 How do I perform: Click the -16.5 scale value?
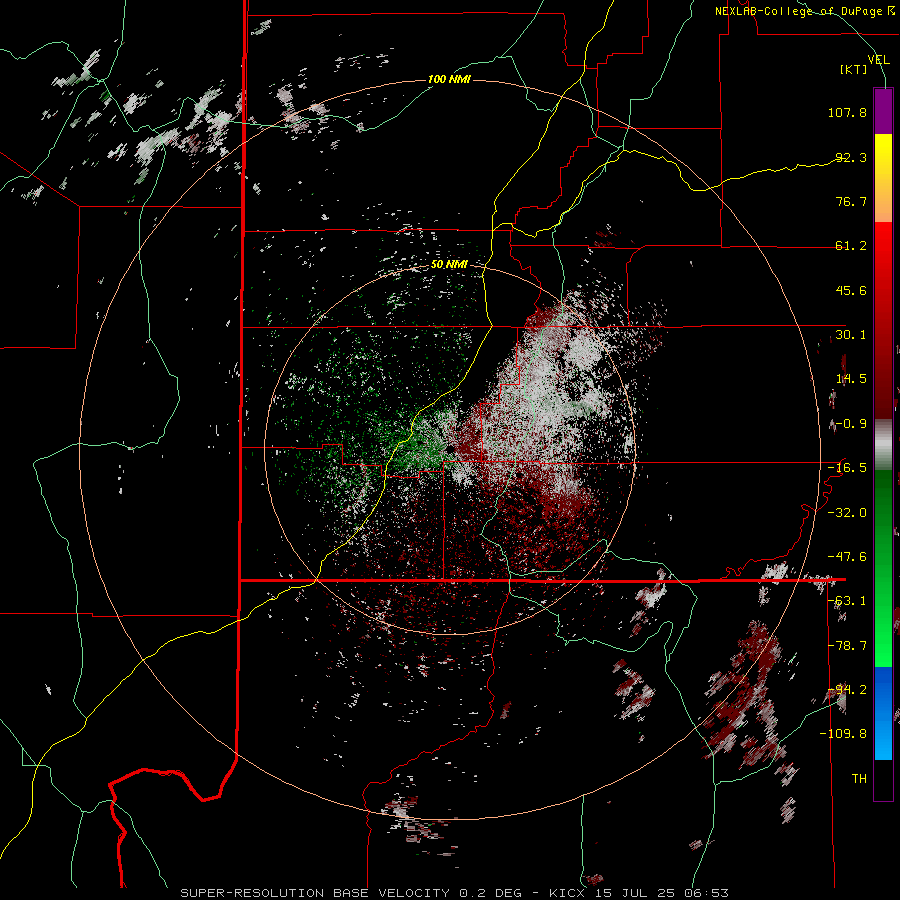coord(847,468)
